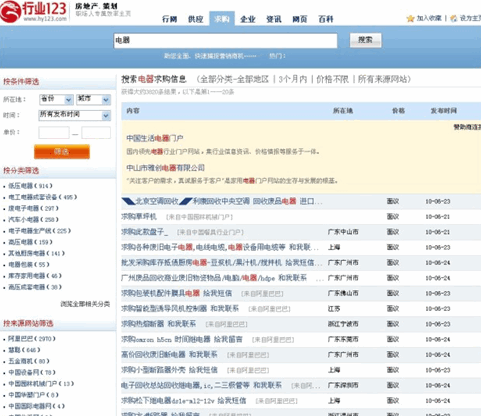The width and height of the screenshot is (481, 416).
Task: Click the search box containing 电器
Action: coord(225,41)
